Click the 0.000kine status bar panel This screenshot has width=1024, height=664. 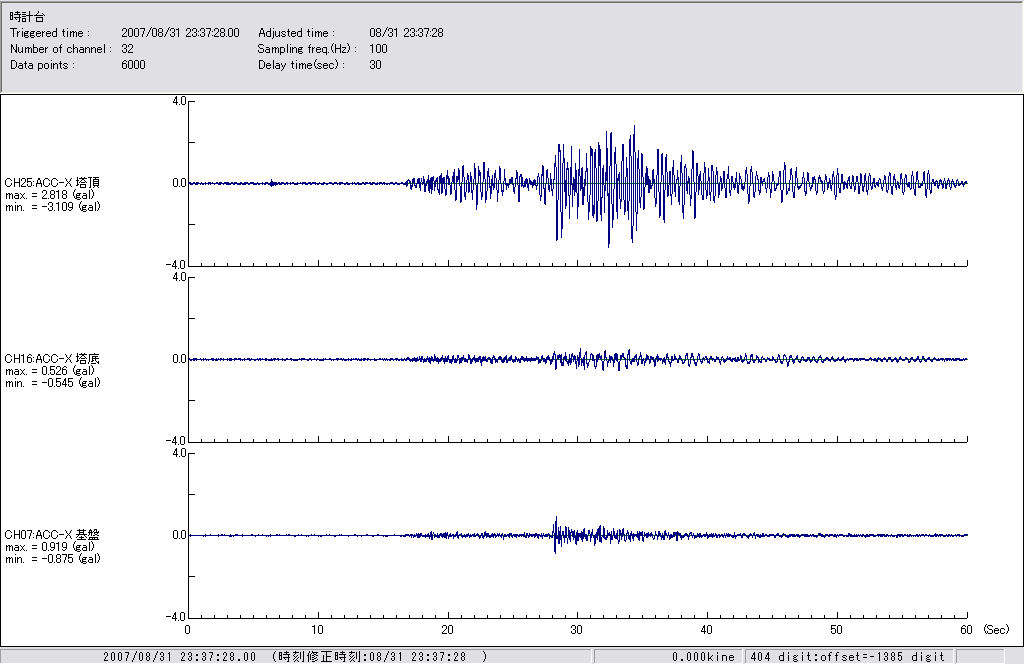(702, 656)
